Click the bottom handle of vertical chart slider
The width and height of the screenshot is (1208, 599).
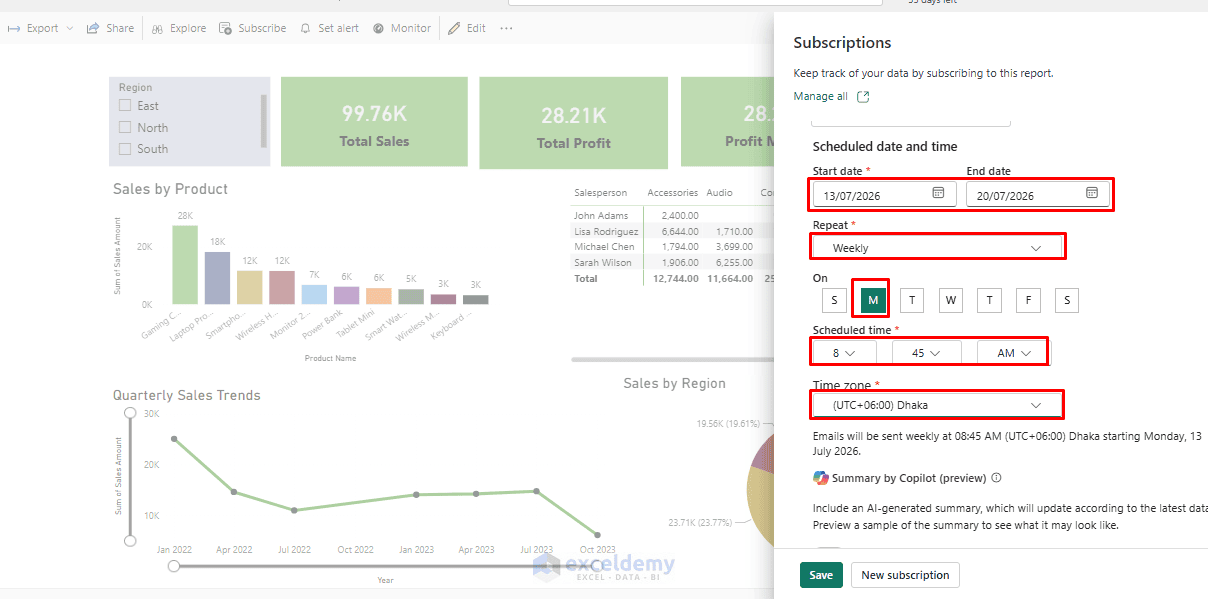[x=129, y=541]
